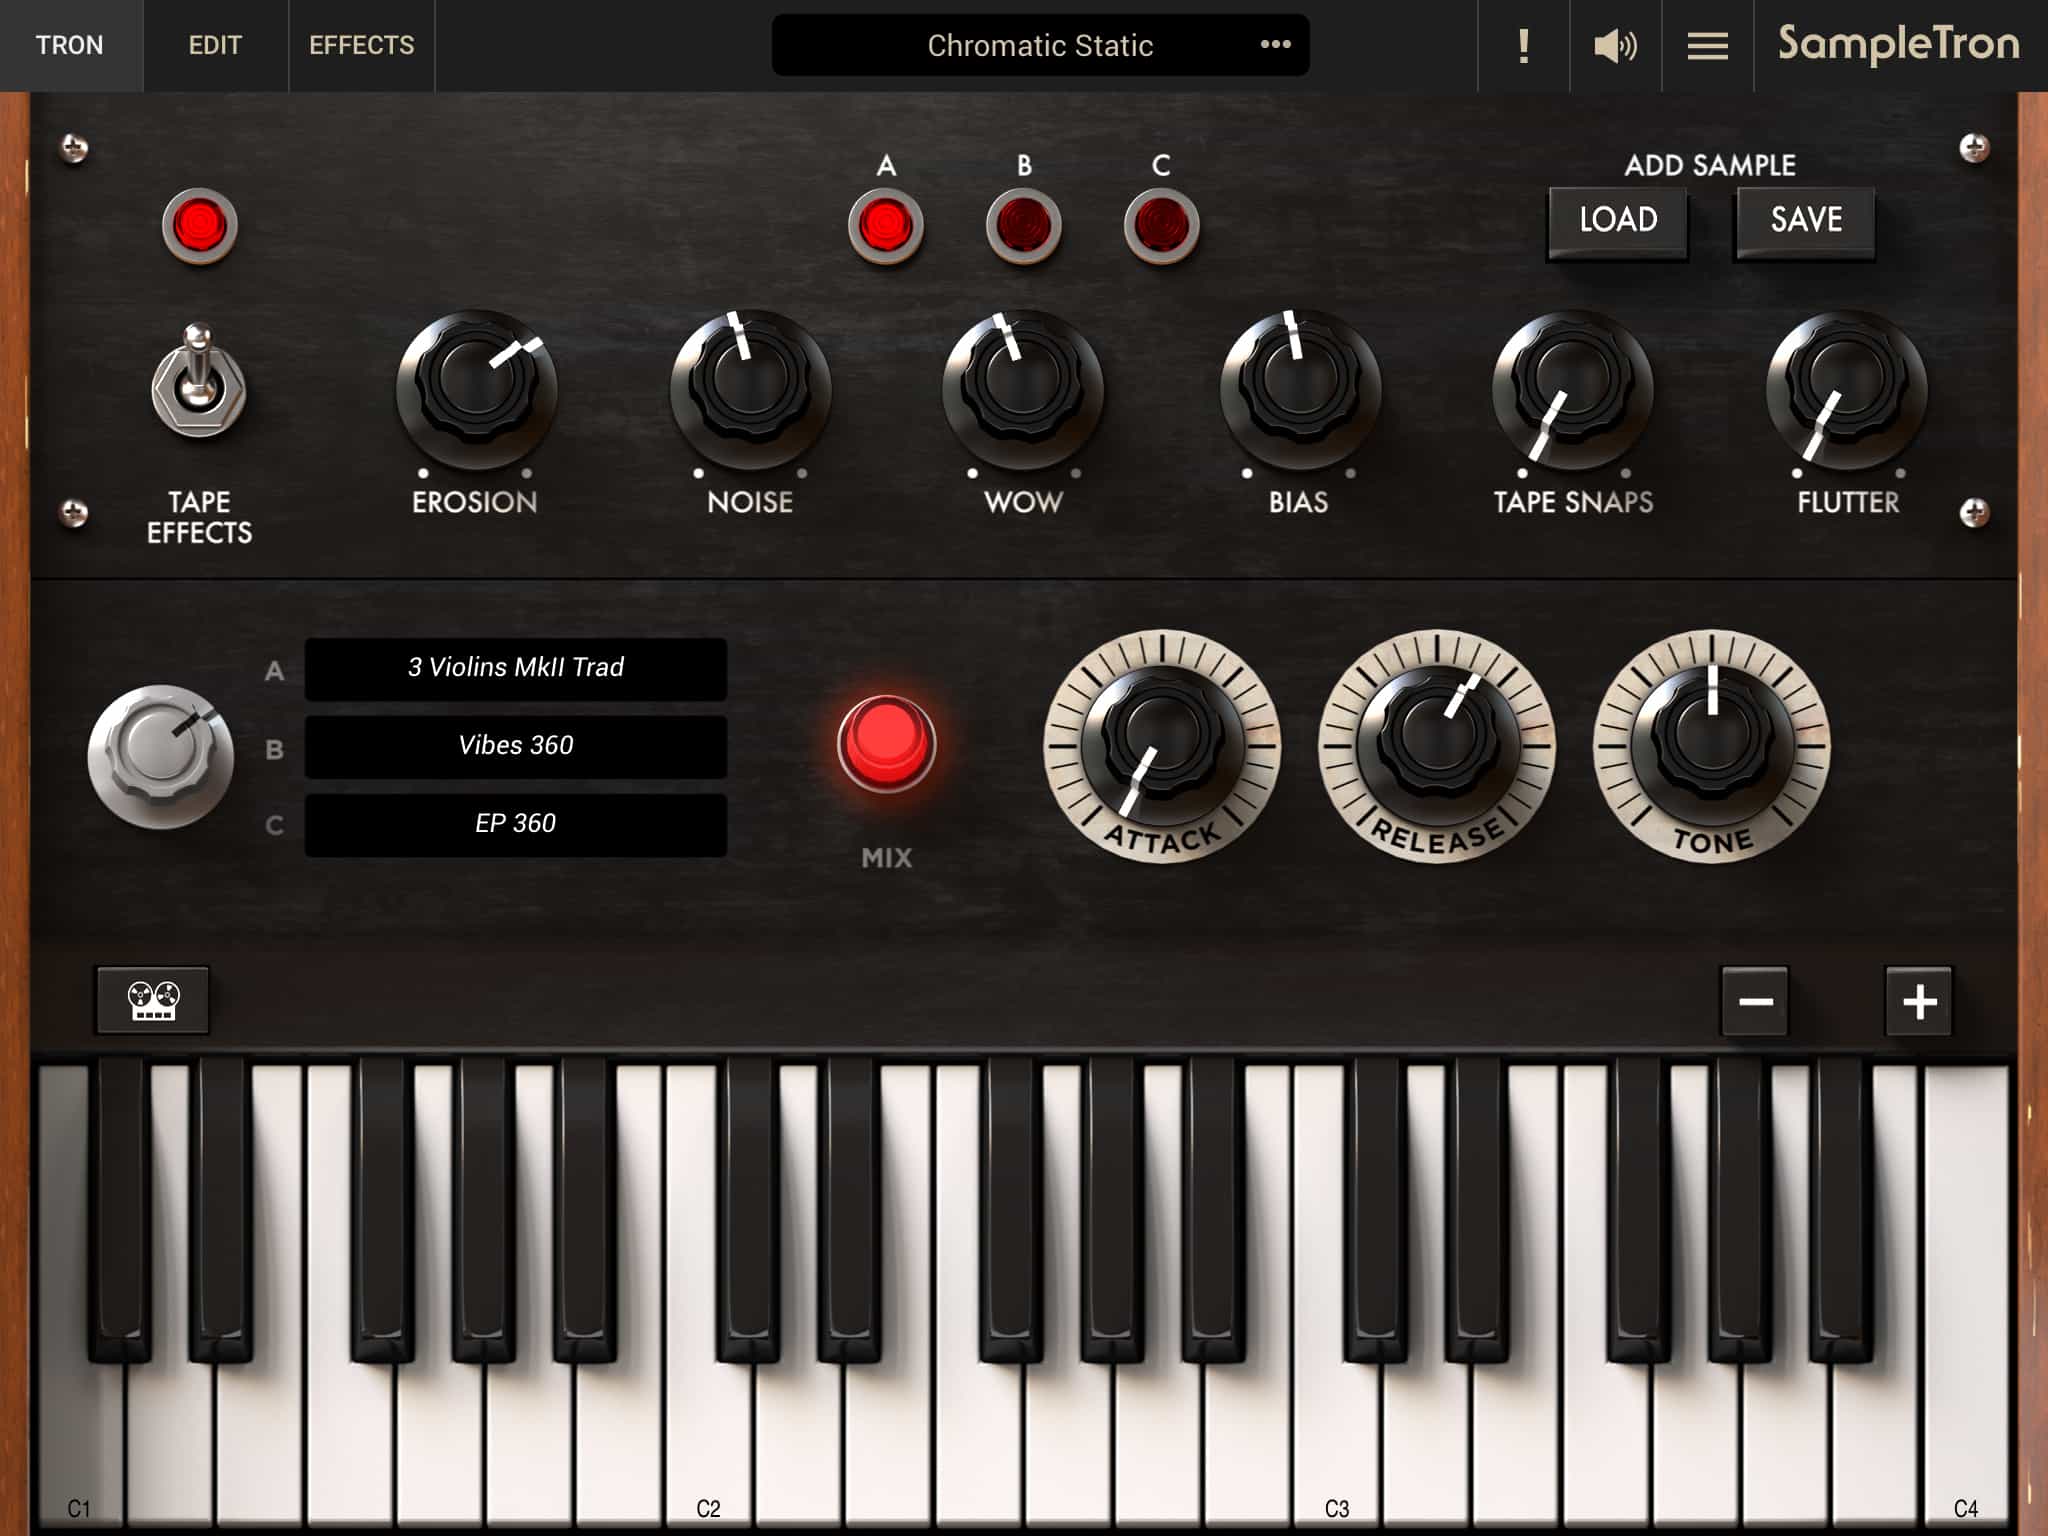
Task: Toggle the red MIX button
Action: (886, 744)
